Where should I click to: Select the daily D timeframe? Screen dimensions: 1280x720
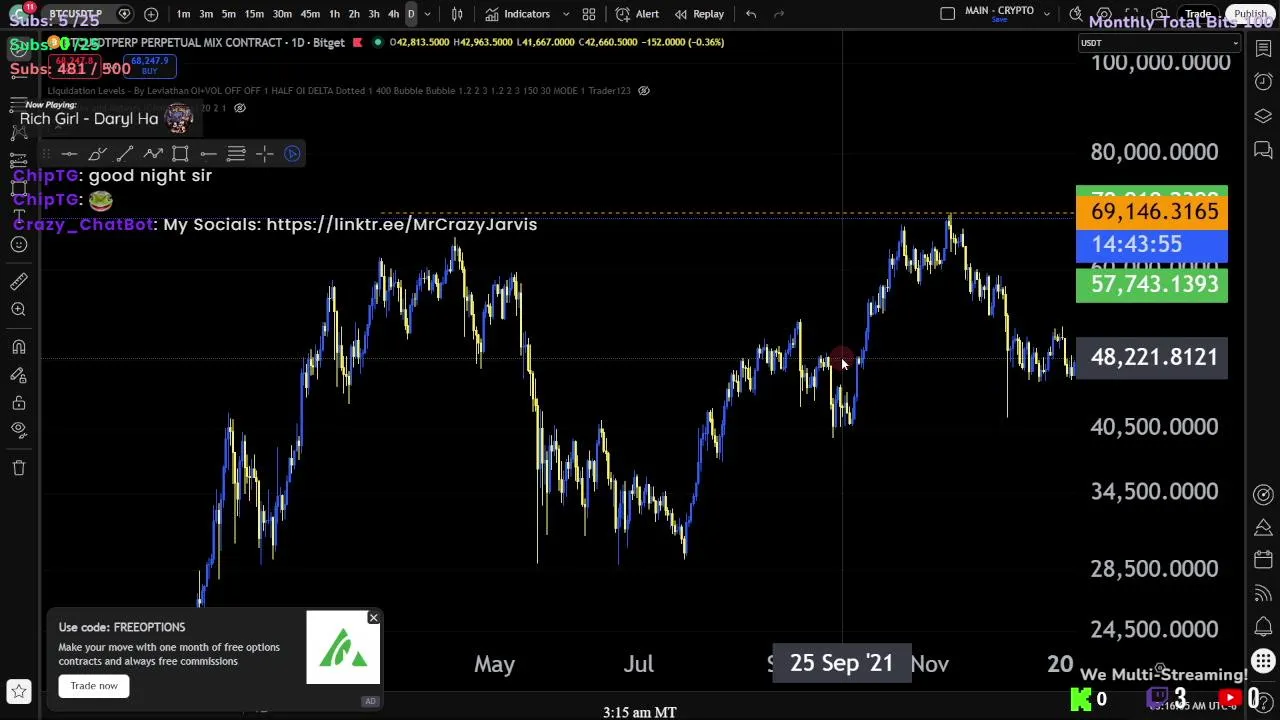tap(411, 14)
